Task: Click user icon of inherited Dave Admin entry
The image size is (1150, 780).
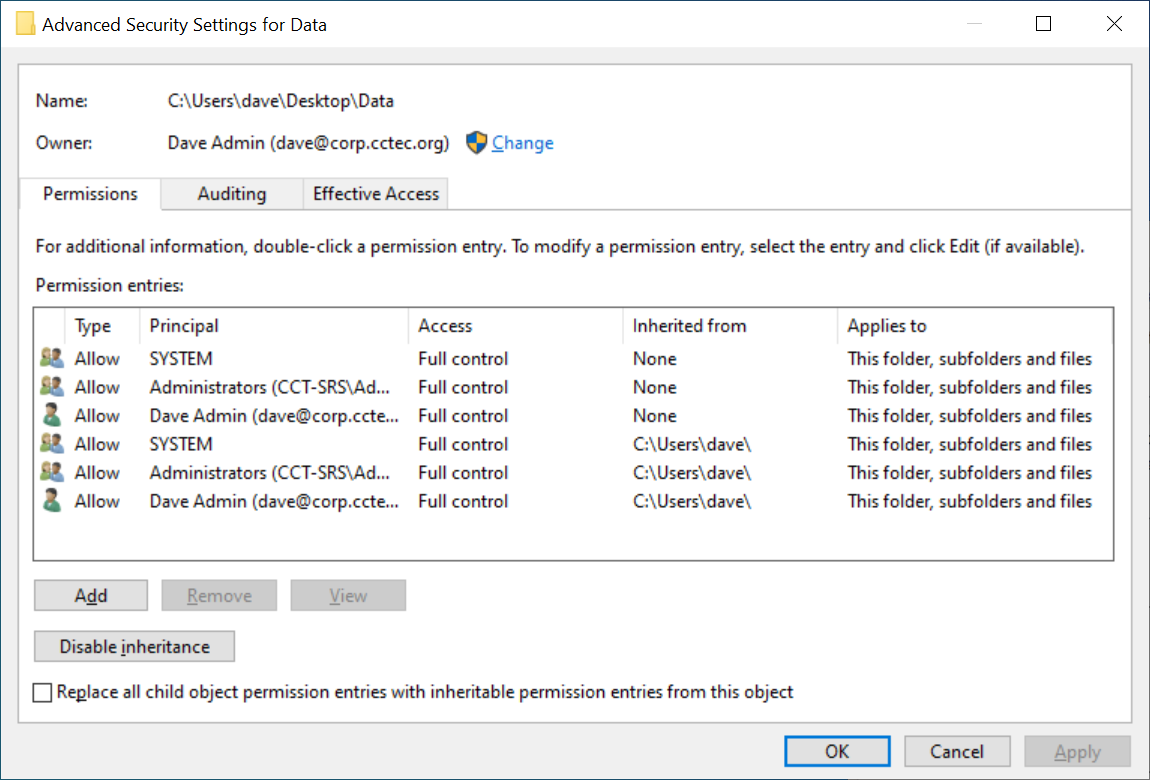Action: [x=52, y=501]
